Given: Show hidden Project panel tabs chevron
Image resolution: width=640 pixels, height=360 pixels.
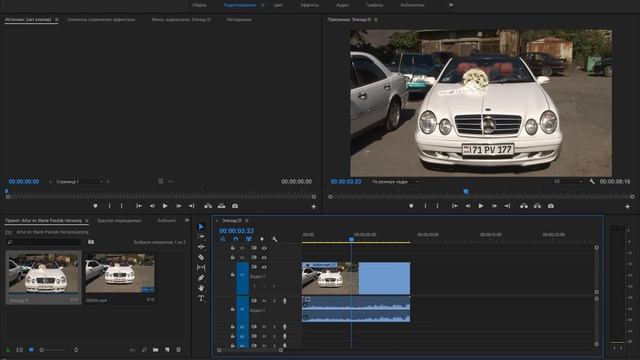Looking at the screenshot, I should [x=187, y=220].
